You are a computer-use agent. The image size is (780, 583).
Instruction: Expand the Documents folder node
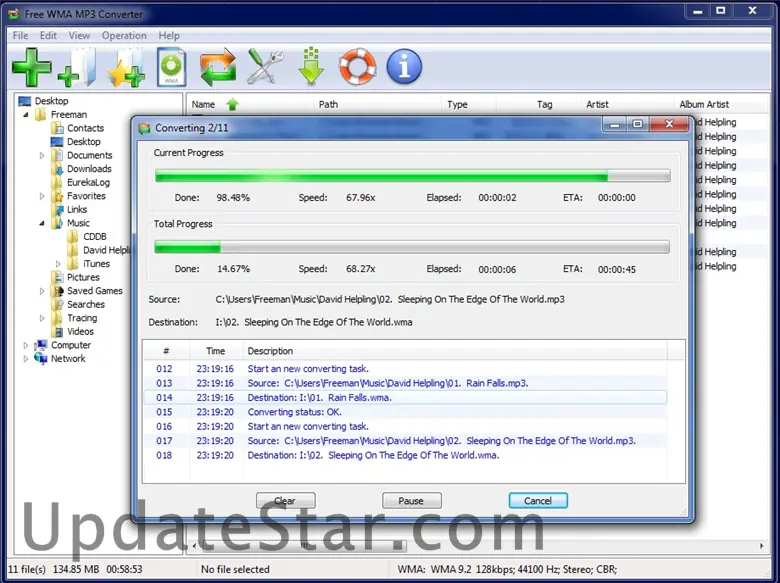[x=42, y=156]
